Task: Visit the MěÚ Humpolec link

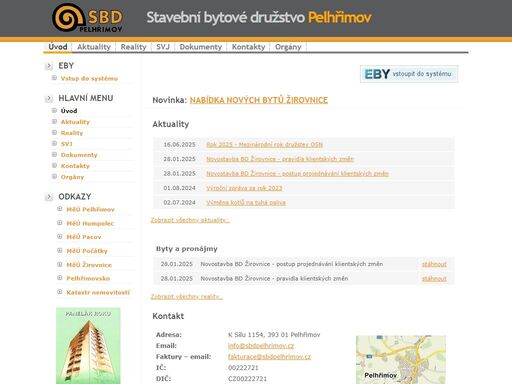Action: pyautogui.click(x=90, y=223)
